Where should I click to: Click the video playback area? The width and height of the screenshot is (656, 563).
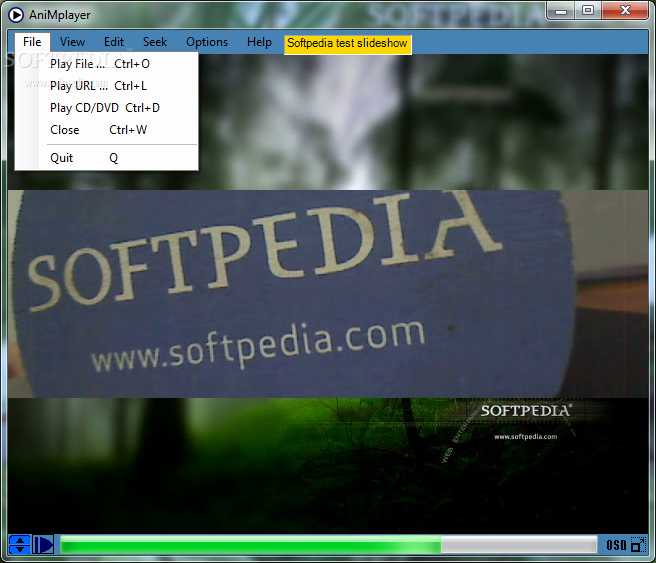(x=328, y=294)
